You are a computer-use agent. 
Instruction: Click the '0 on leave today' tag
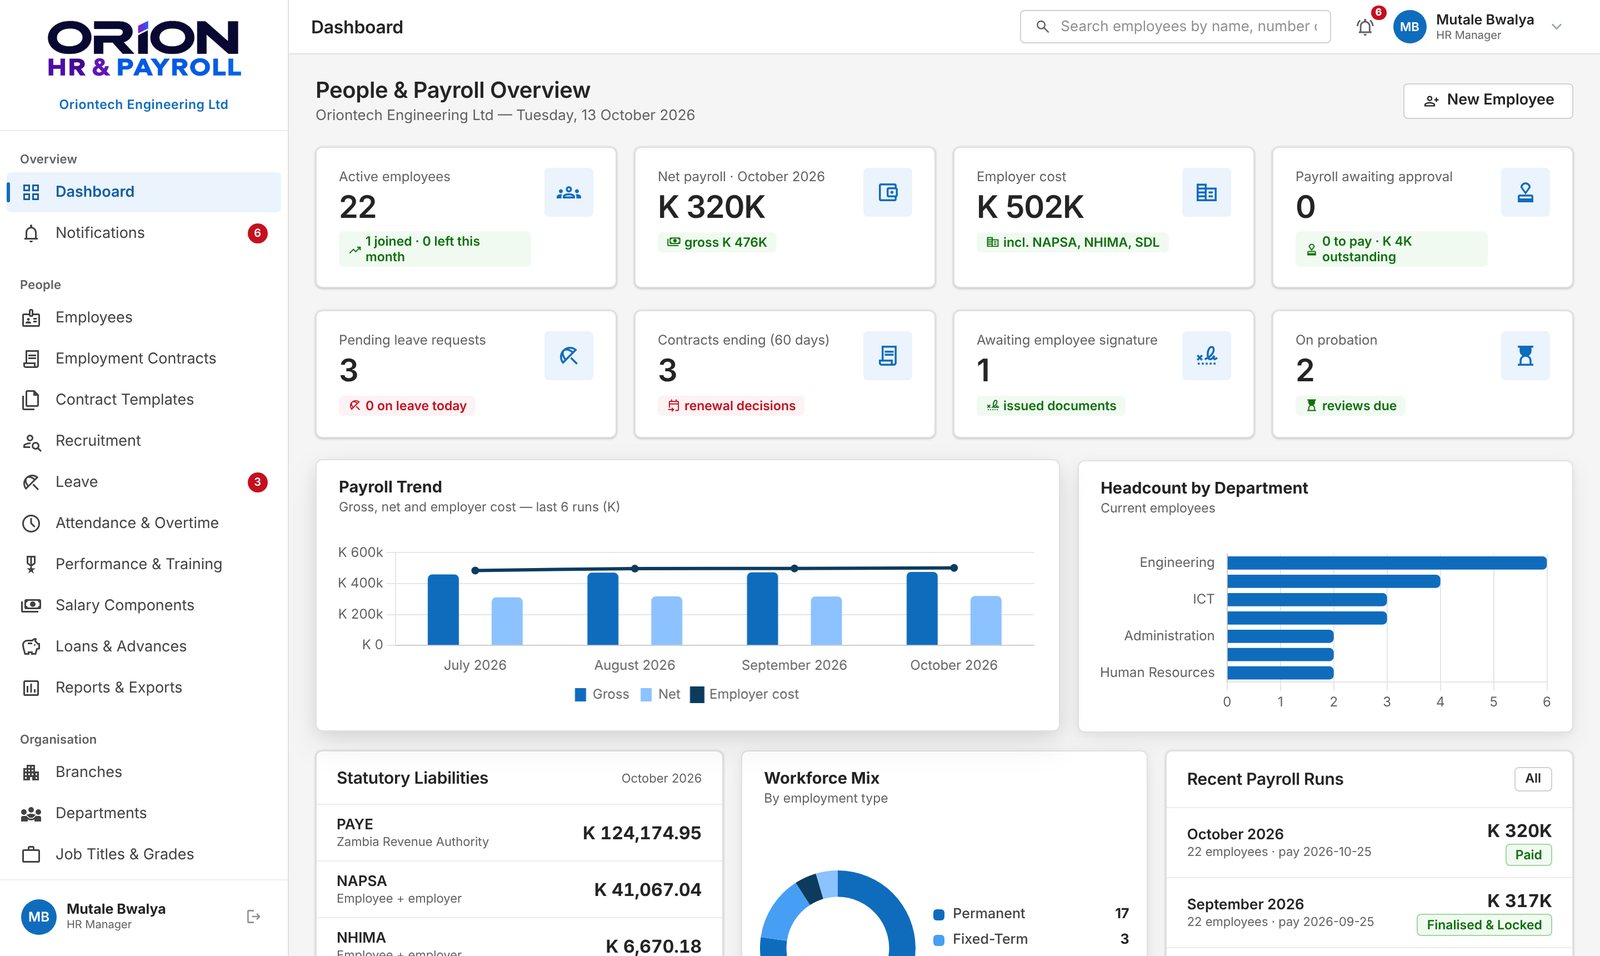tap(408, 406)
